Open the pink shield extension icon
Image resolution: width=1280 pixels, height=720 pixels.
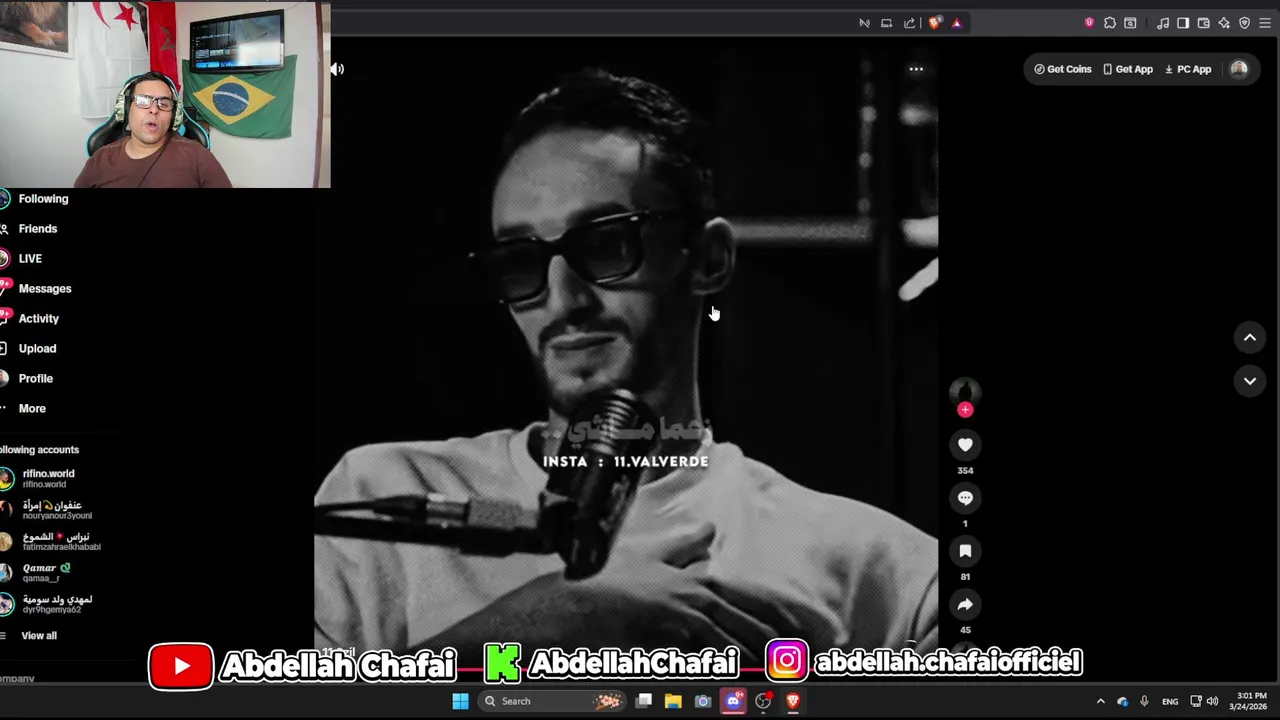click(1089, 23)
